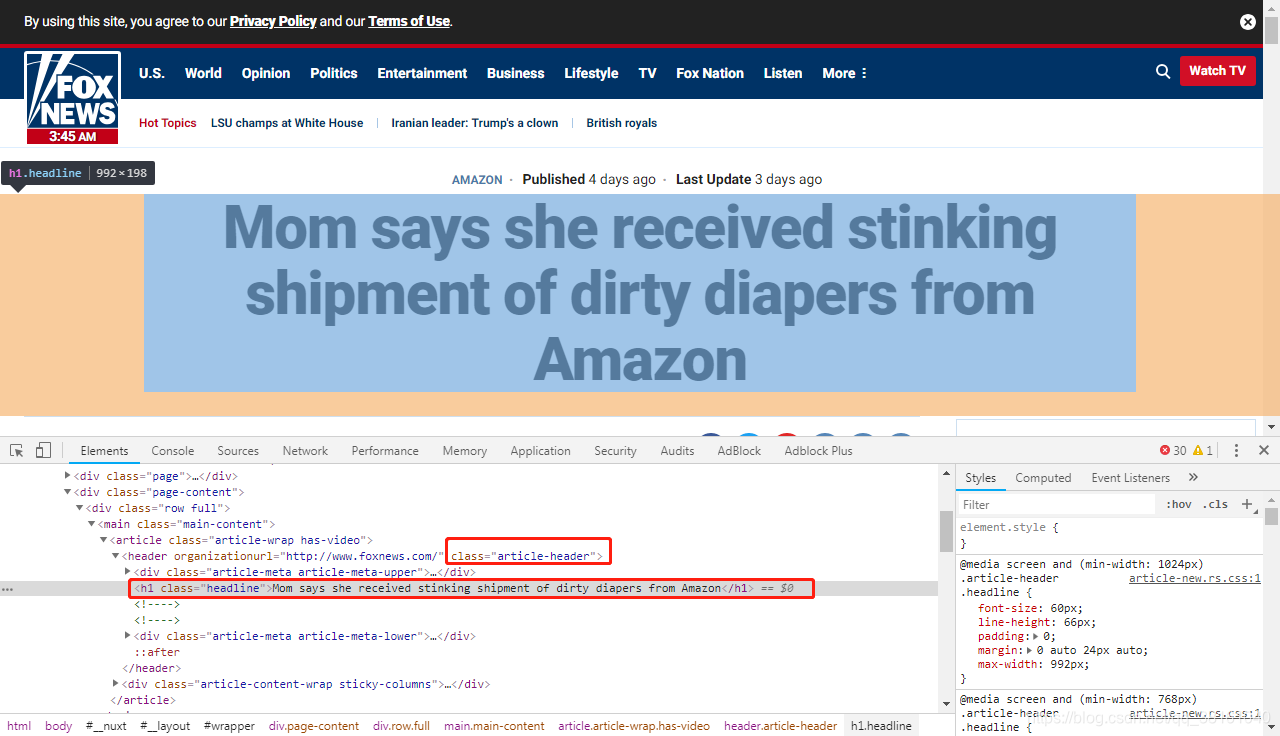Screen dimensions: 1280x736
Task: Click the Styles pane scrollbar thumb
Action: [1271, 517]
